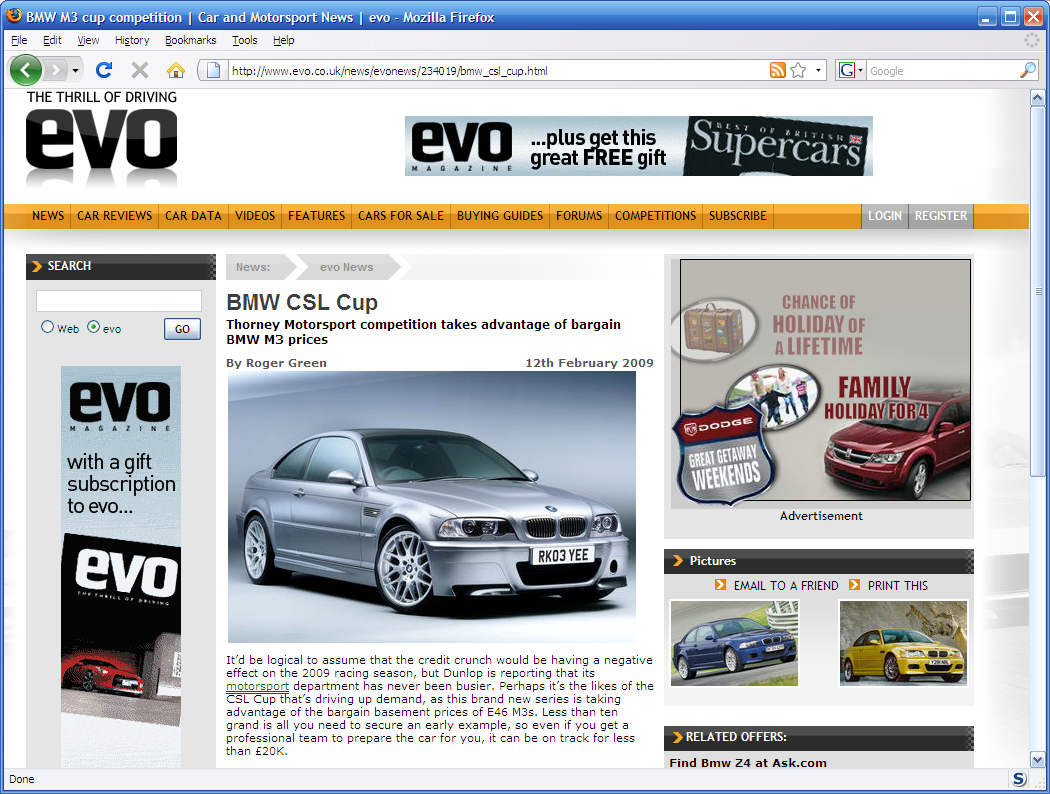Click the silver BMW CSL main article image
The image size is (1050, 794).
[431, 507]
